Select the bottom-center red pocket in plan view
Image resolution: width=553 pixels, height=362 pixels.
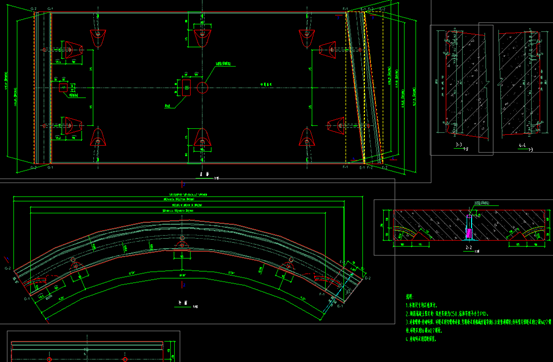[202, 138]
